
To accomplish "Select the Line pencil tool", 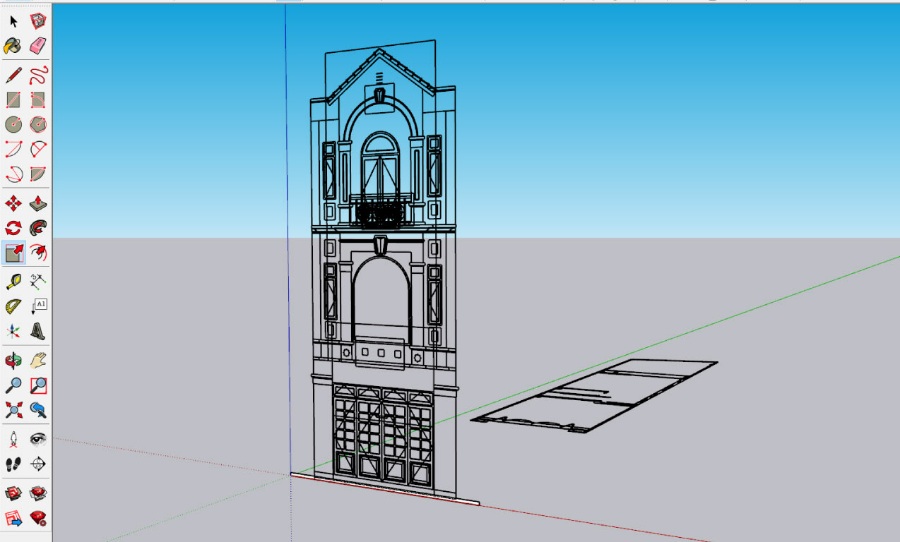I will click(x=13, y=75).
